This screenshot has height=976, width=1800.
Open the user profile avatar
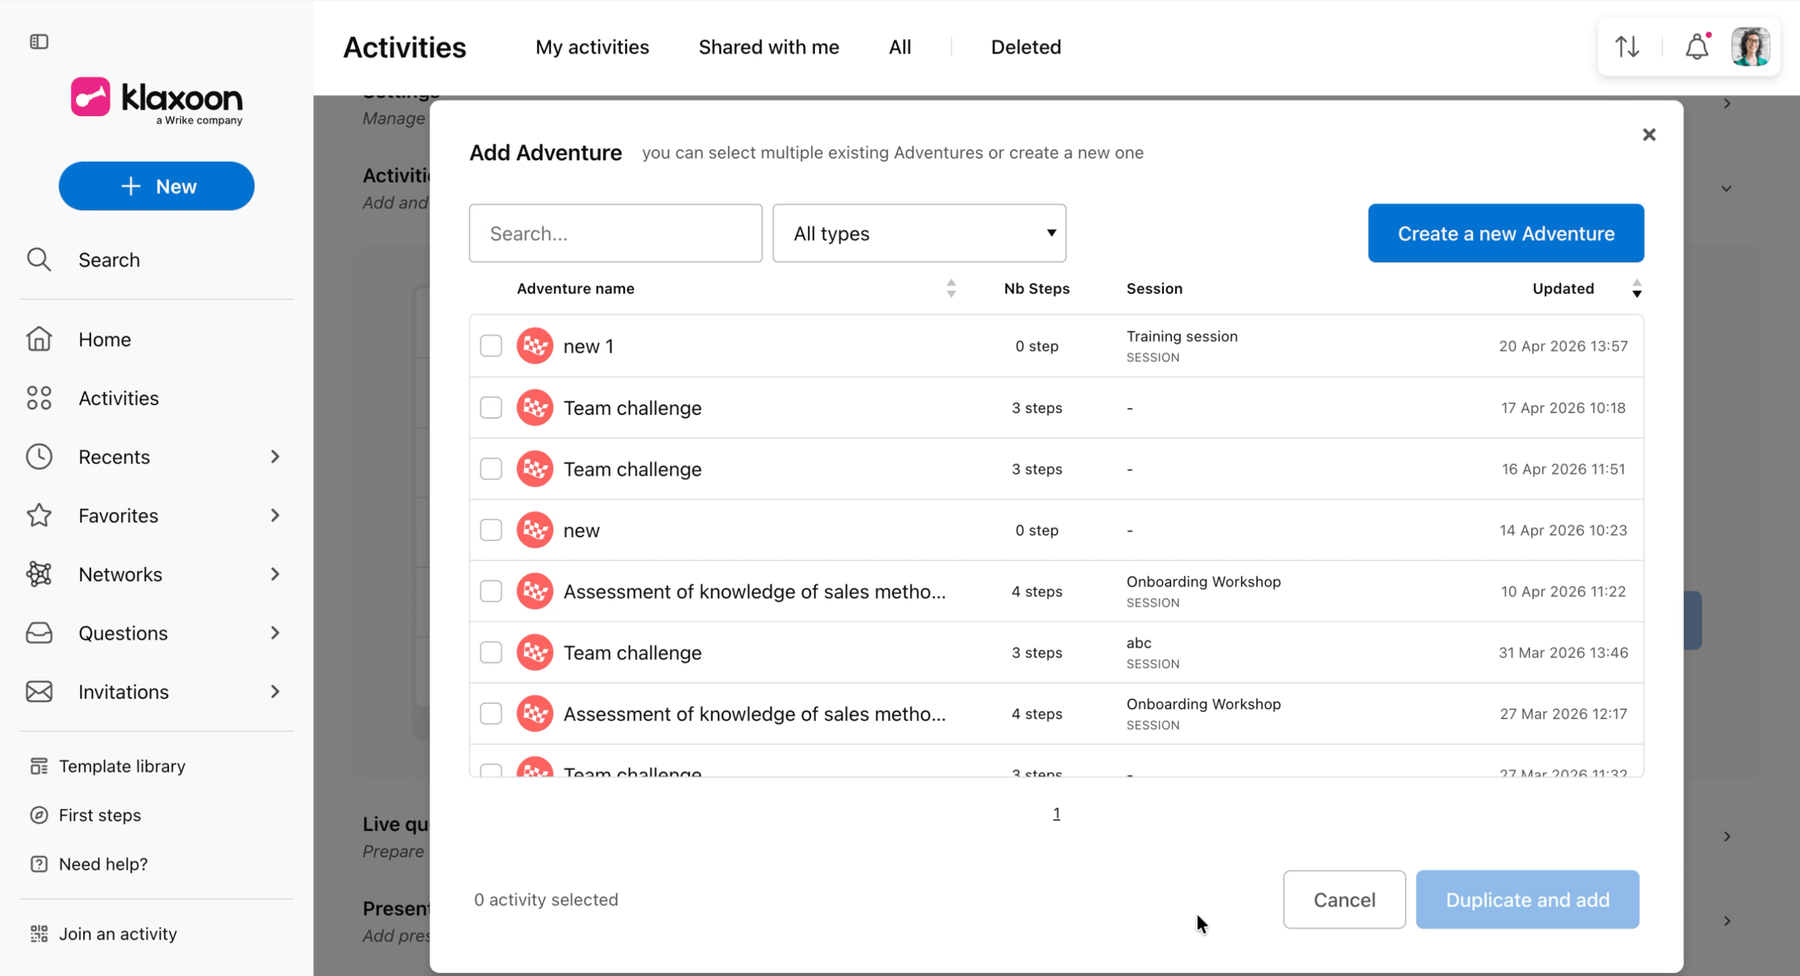click(1751, 47)
